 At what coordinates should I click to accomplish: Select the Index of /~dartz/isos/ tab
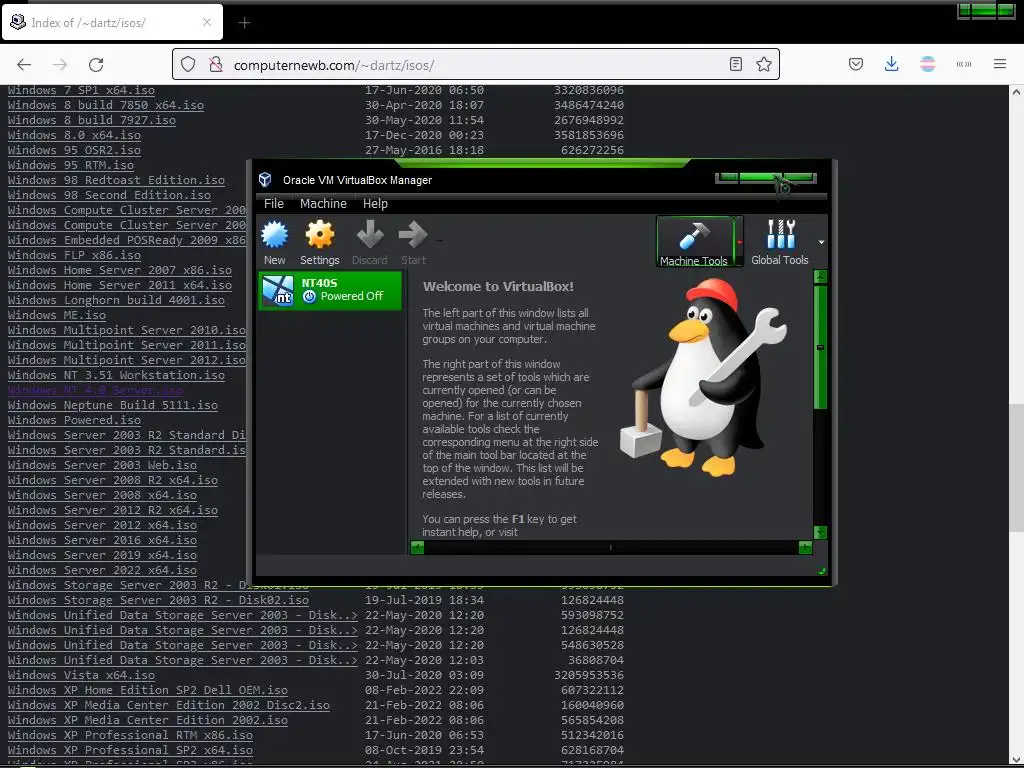[112, 22]
